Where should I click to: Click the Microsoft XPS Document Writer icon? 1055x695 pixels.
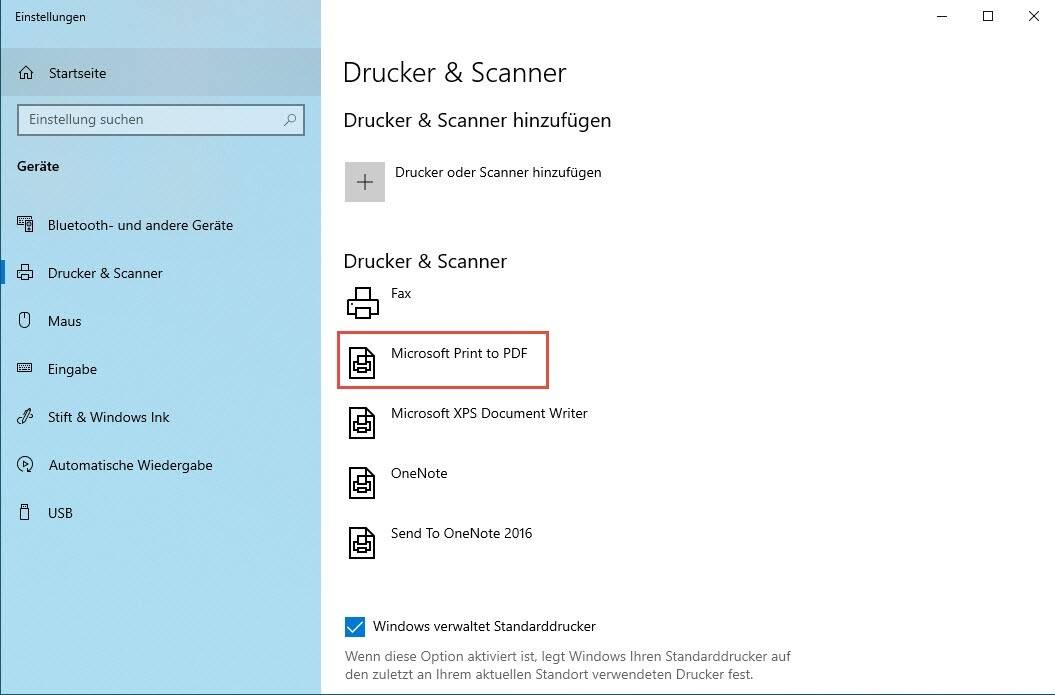[362, 422]
